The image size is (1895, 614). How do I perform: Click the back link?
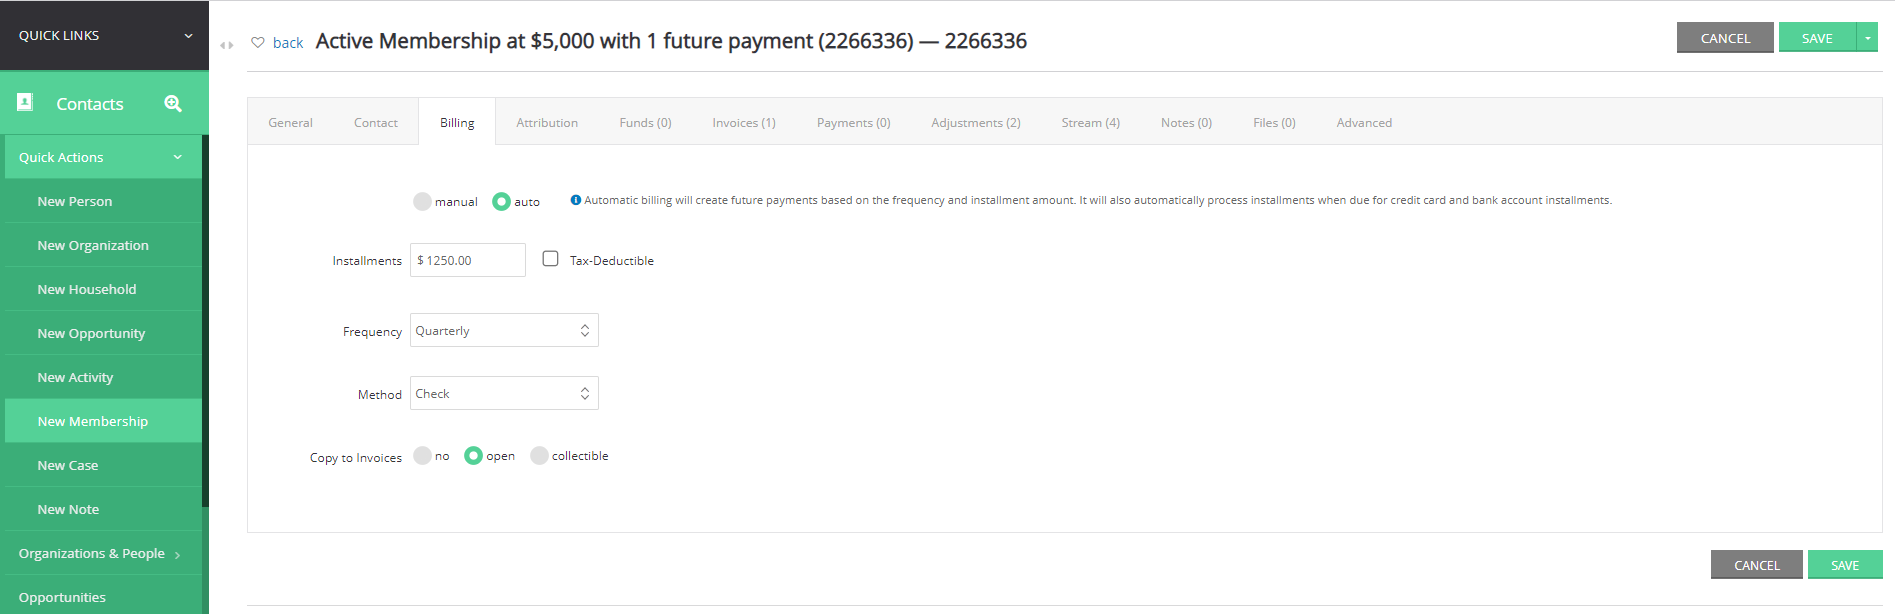point(288,43)
